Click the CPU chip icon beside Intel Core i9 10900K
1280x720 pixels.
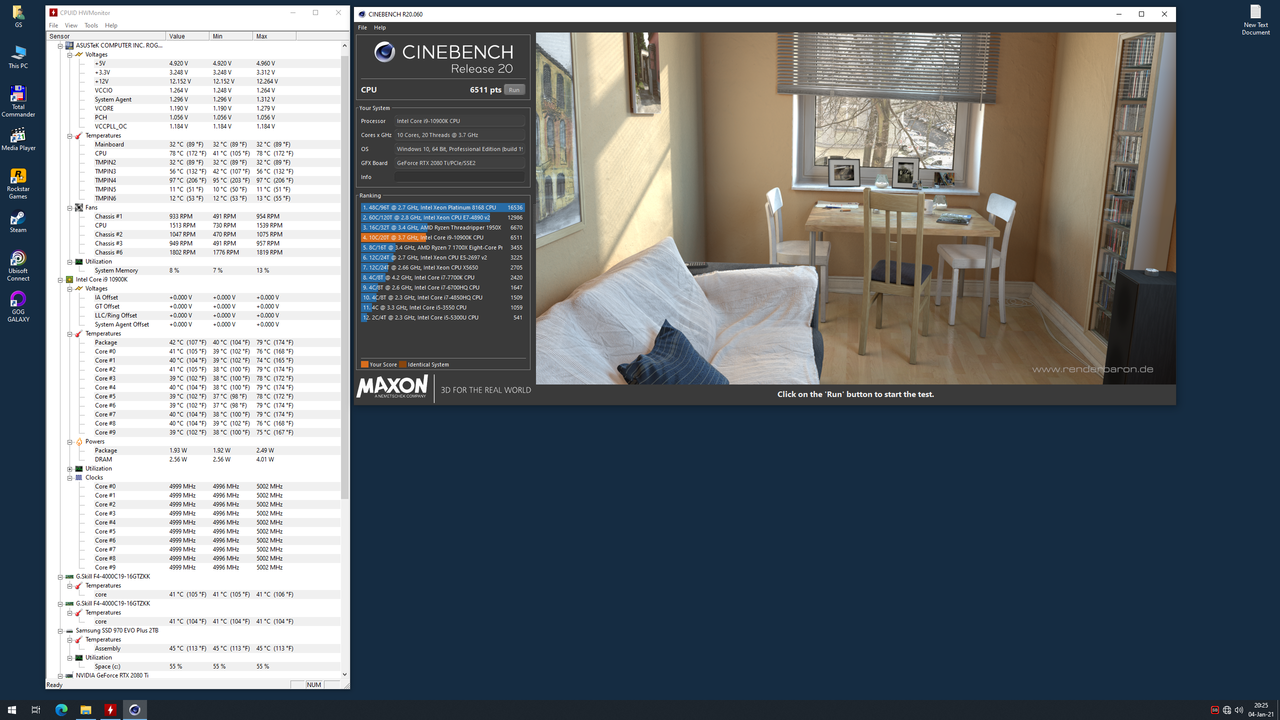pos(70,279)
